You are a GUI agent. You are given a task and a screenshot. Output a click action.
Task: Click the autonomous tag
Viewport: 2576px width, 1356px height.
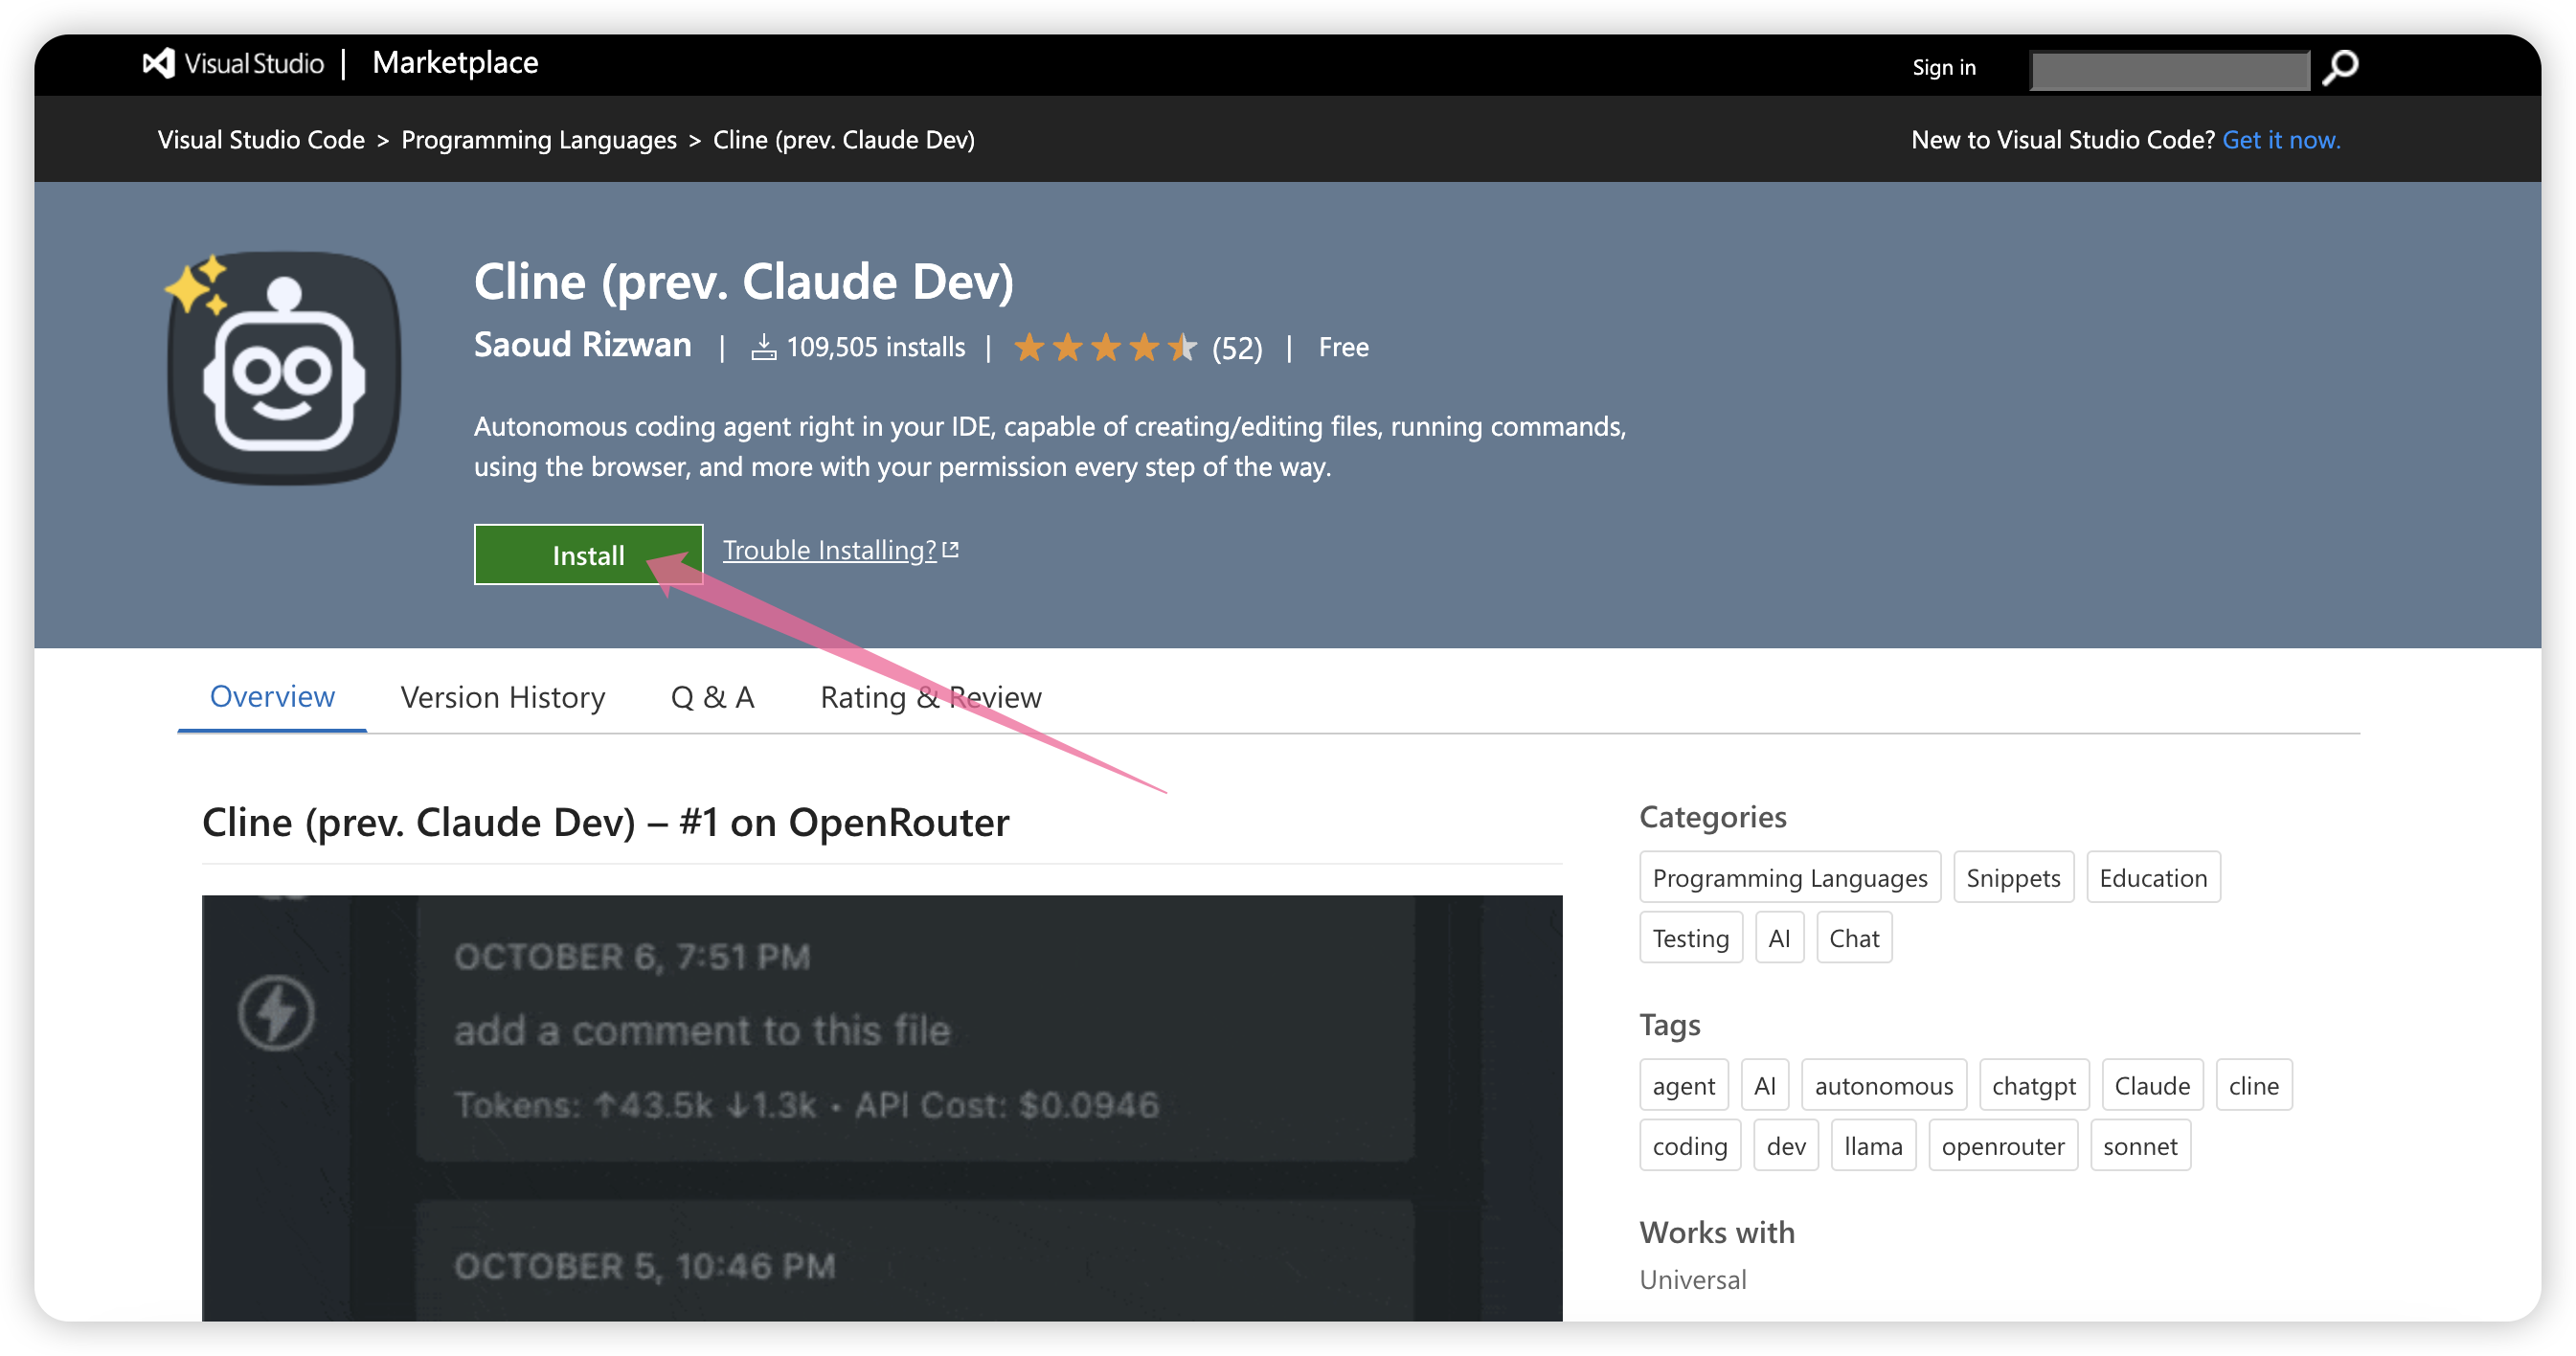(1884, 1085)
